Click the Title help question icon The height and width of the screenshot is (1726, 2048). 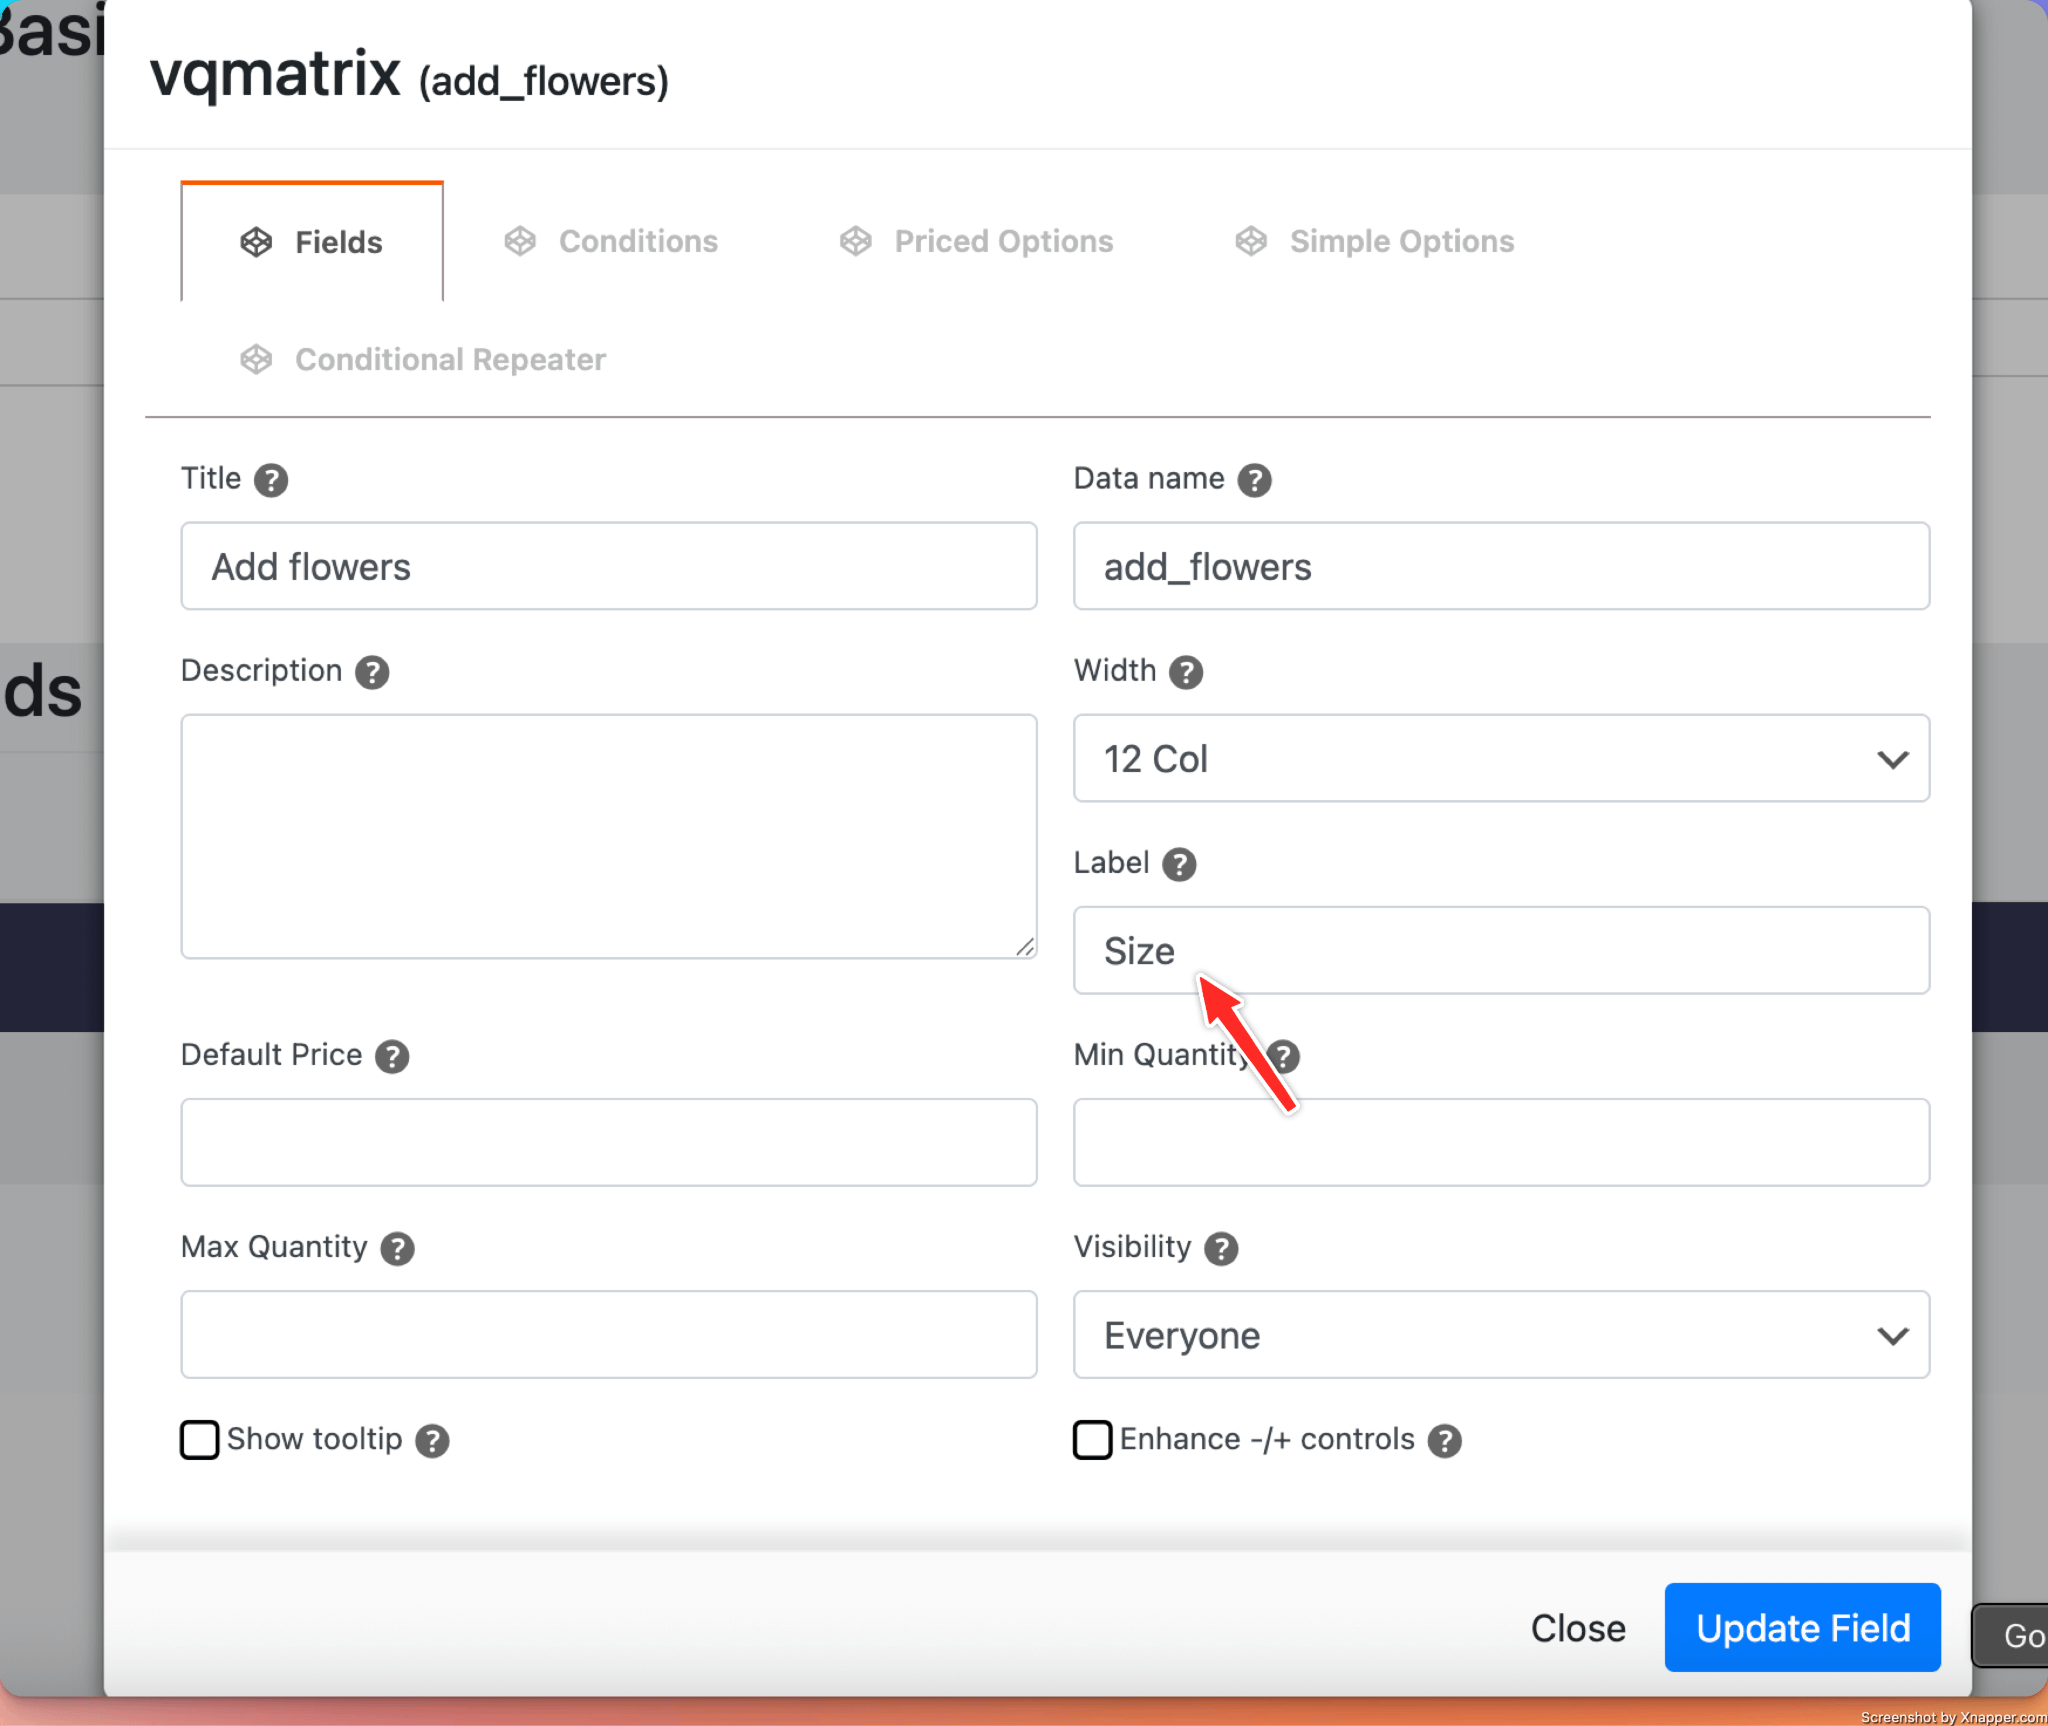click(271, 480)
